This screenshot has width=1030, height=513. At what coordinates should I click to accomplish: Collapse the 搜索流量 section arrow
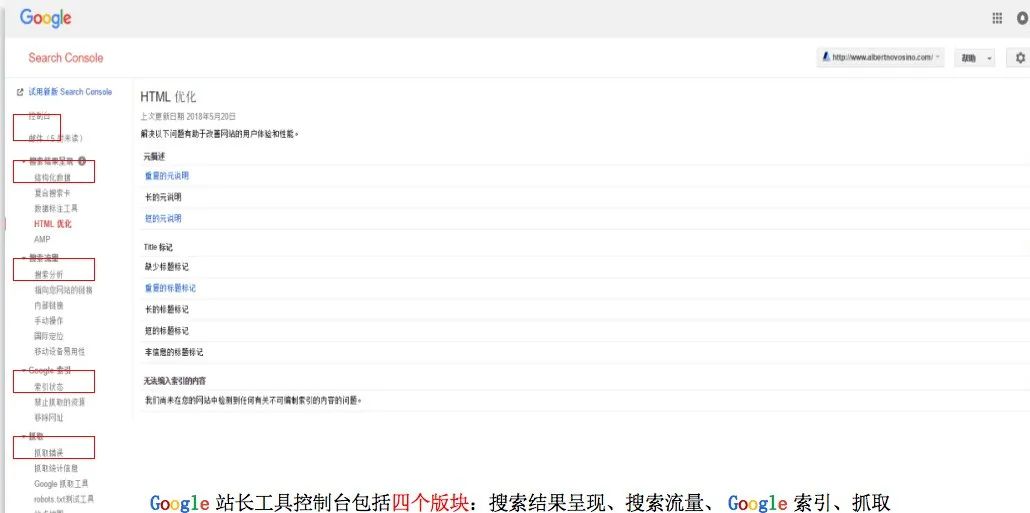point(24,259)
